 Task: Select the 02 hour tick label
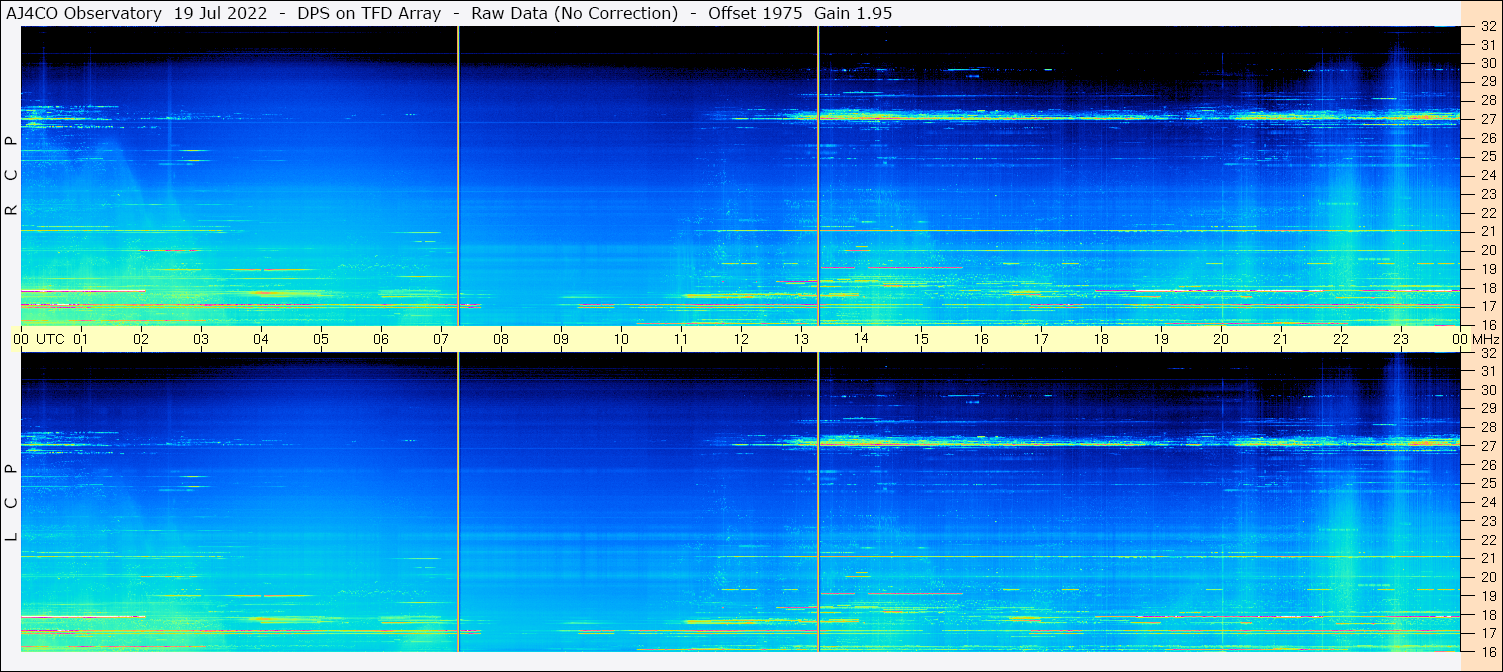(141, 339)
